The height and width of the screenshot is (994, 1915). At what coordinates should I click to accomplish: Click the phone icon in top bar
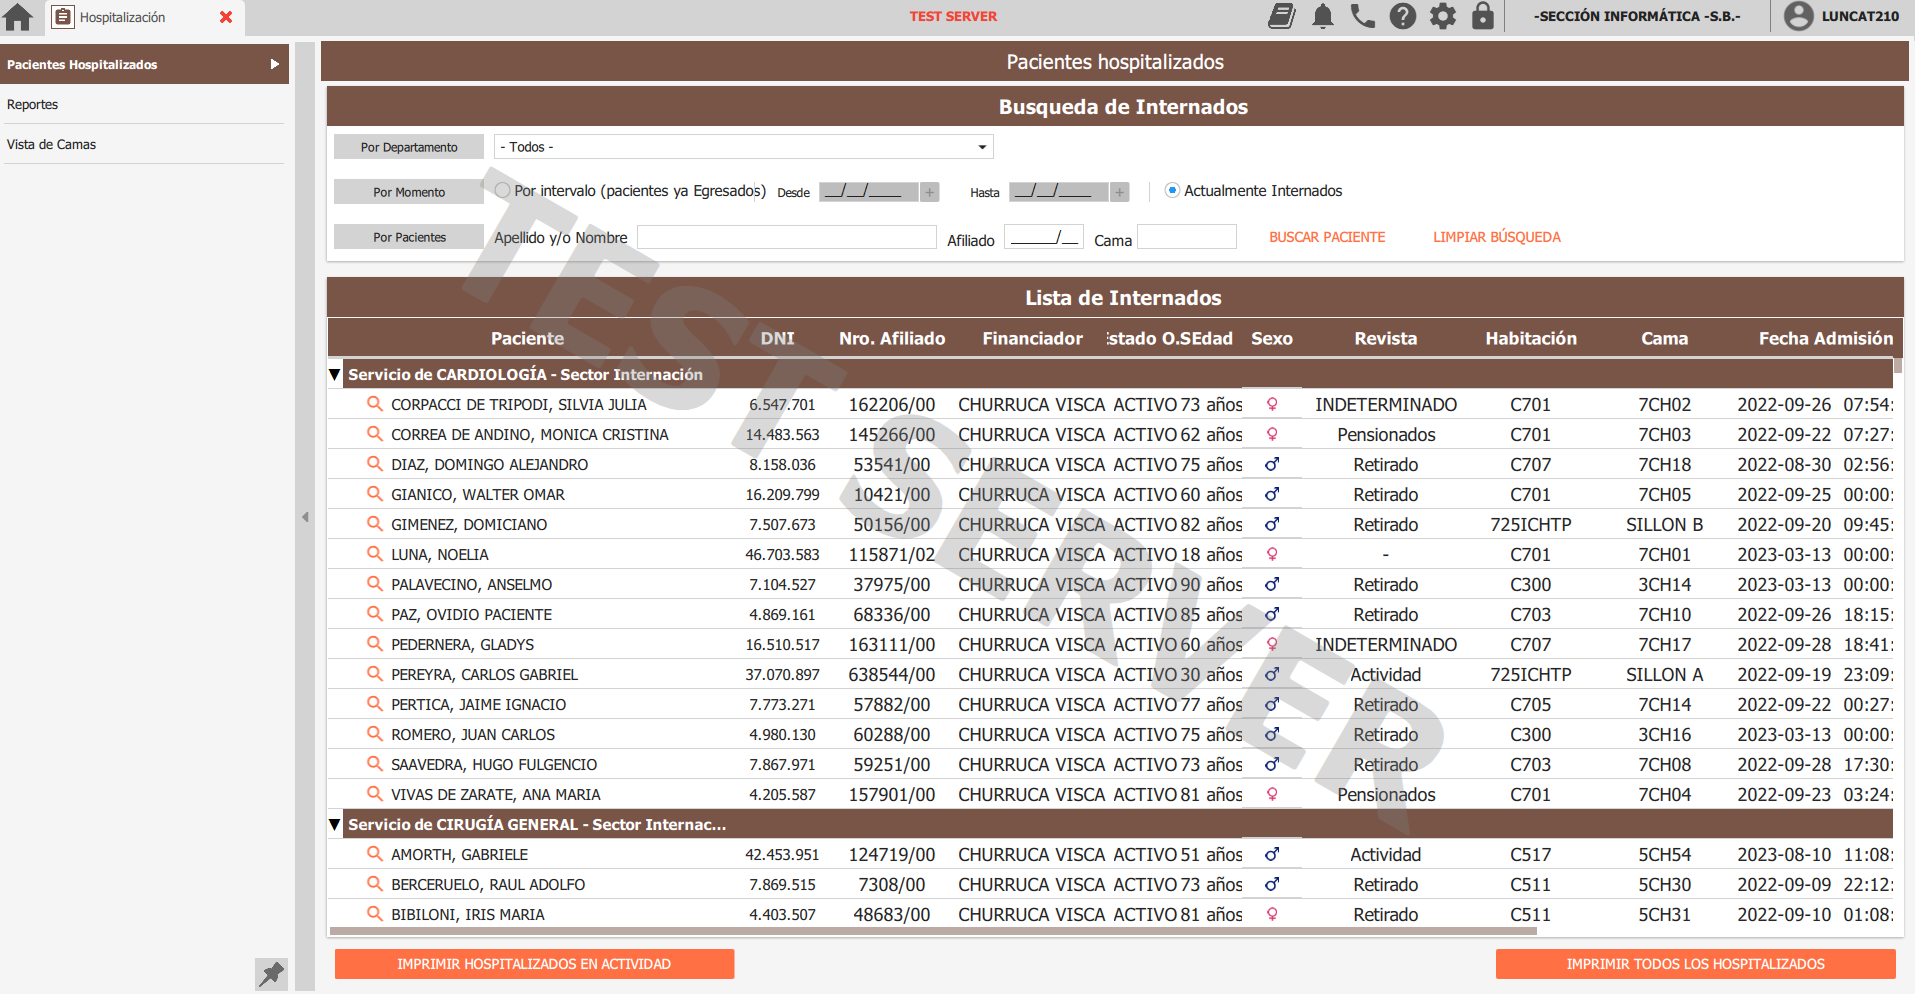(1362, 16)
